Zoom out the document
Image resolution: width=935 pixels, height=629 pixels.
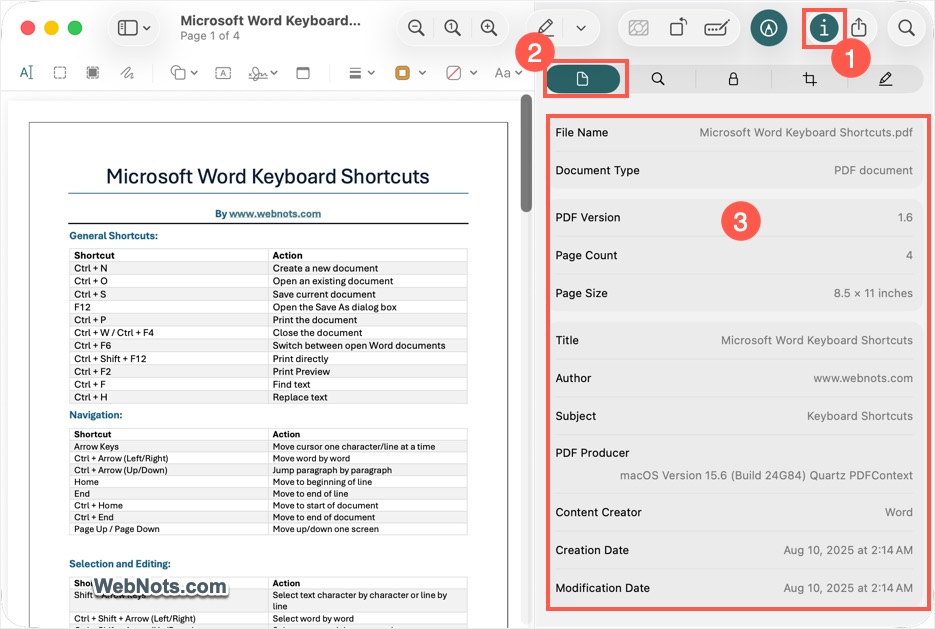416,28
